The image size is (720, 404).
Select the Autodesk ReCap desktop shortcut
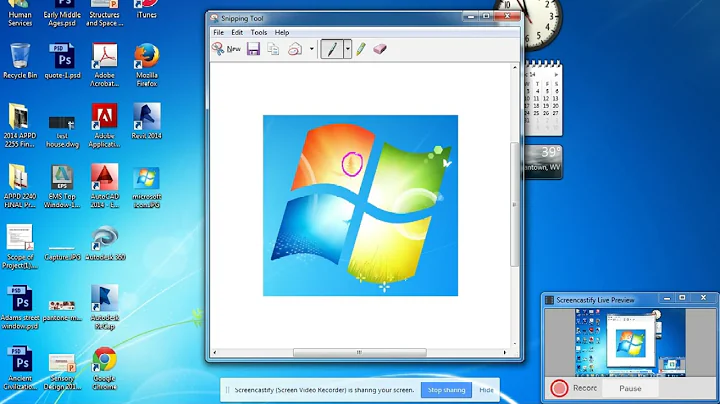tap(105, 307)
